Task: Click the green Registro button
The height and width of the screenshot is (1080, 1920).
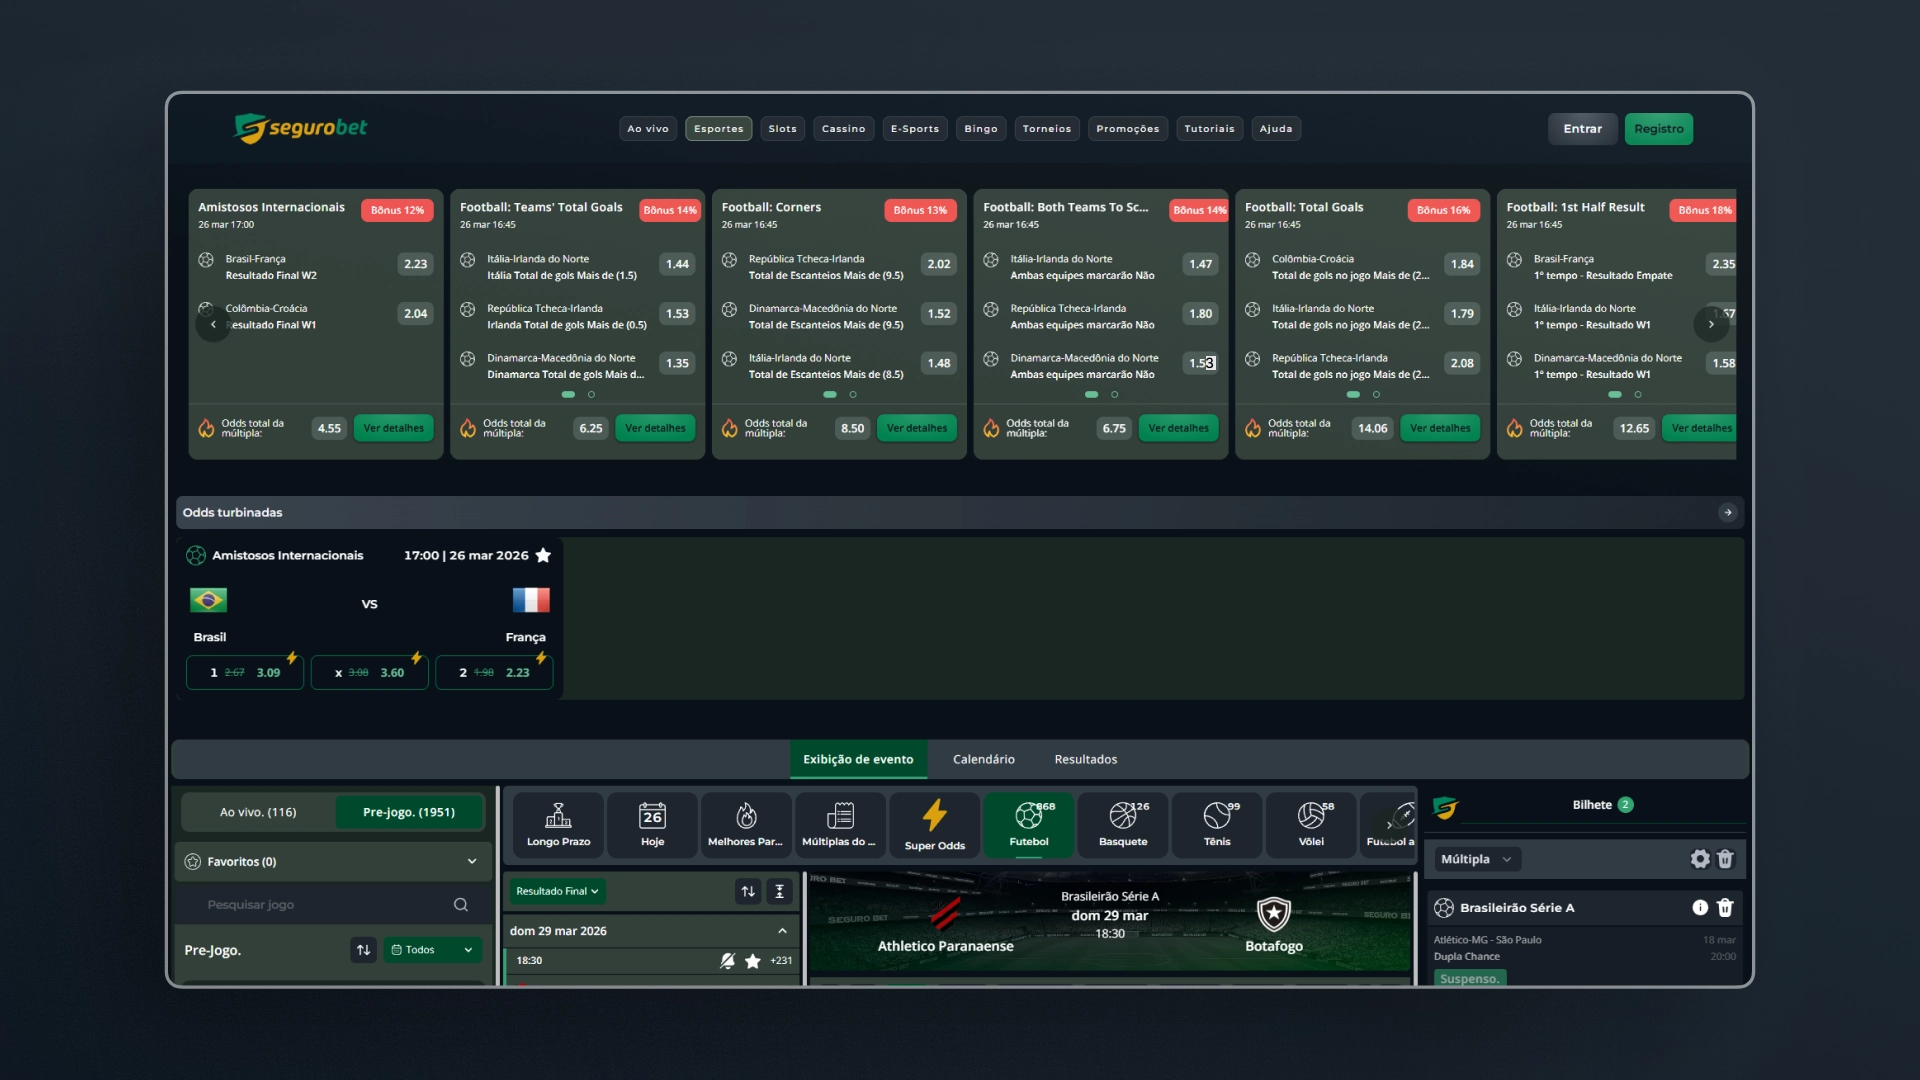Action: pos(1658,129)
